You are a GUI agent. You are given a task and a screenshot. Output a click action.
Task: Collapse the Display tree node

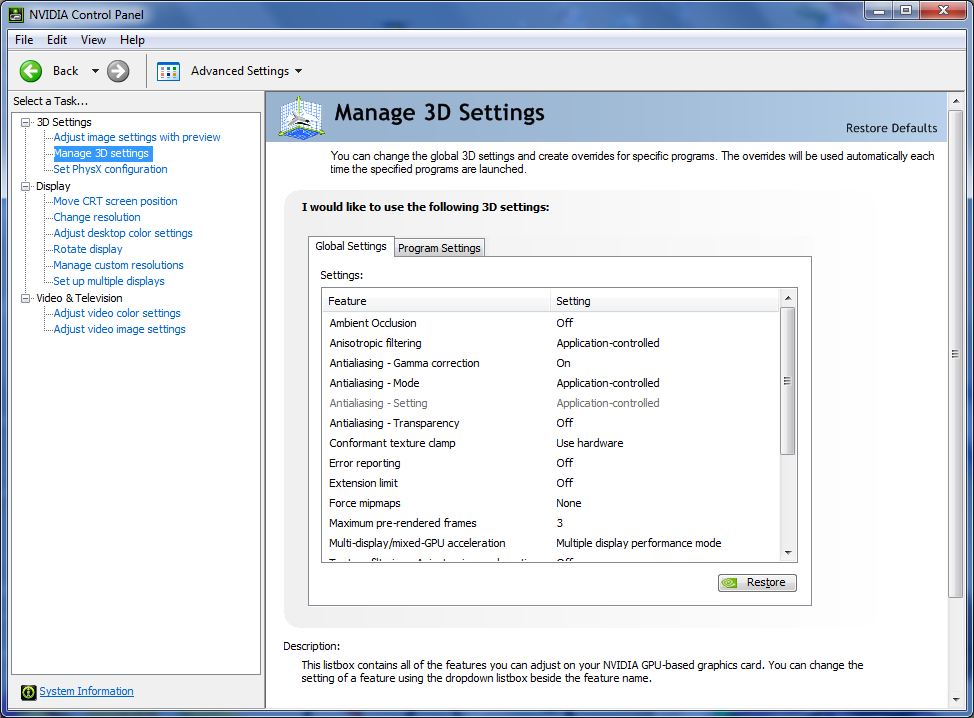click(25, 186)
